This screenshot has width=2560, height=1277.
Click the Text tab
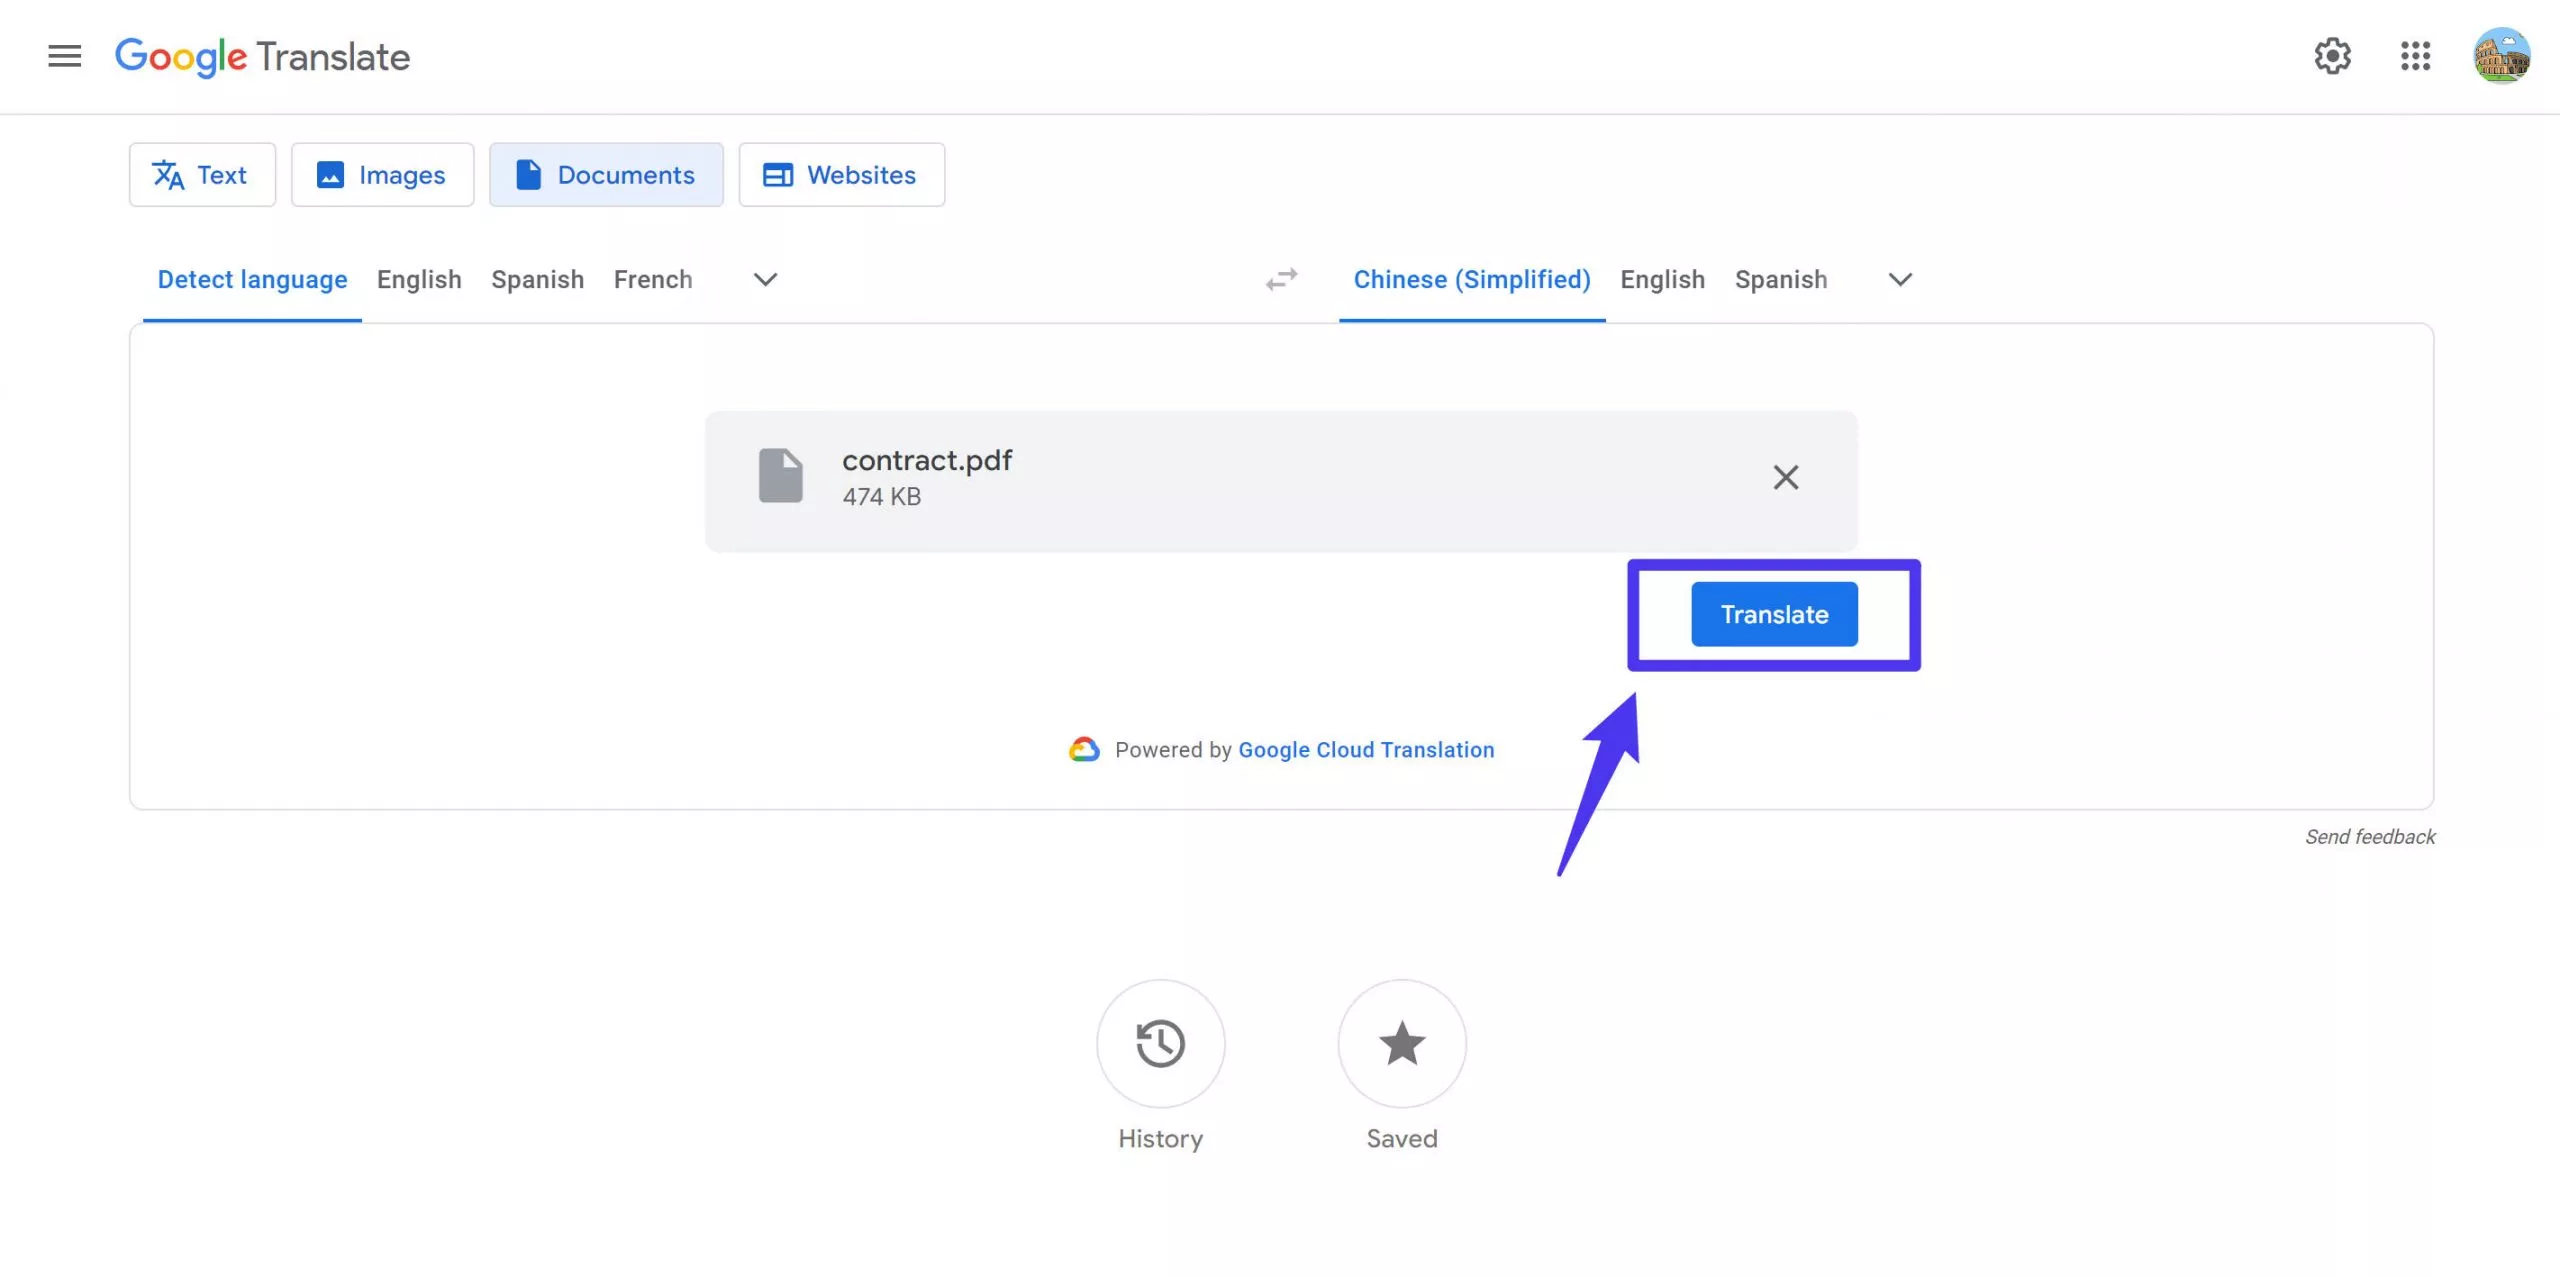[x=201, y=175]
